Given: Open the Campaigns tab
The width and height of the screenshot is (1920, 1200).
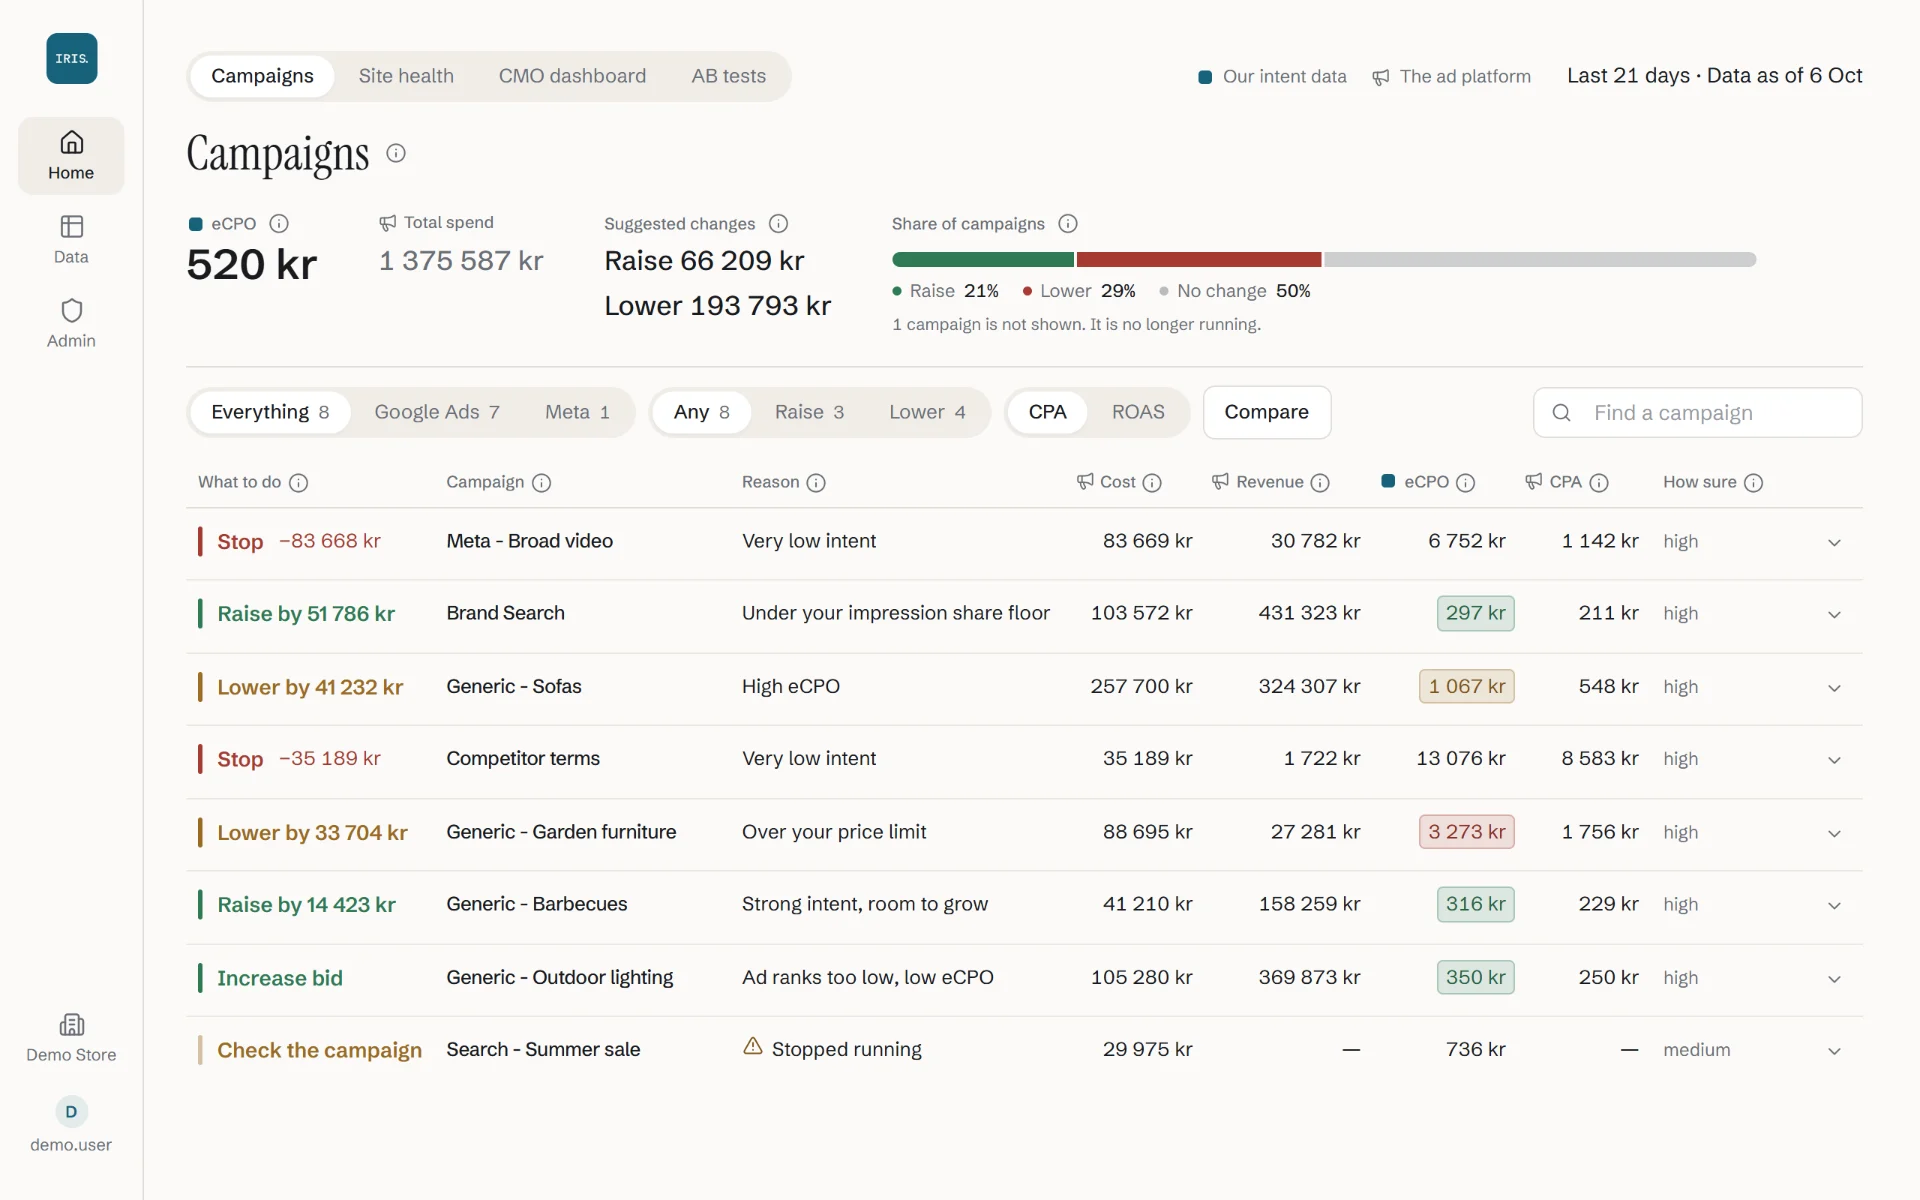Looking at the screenshot, I should click(262, 76).
